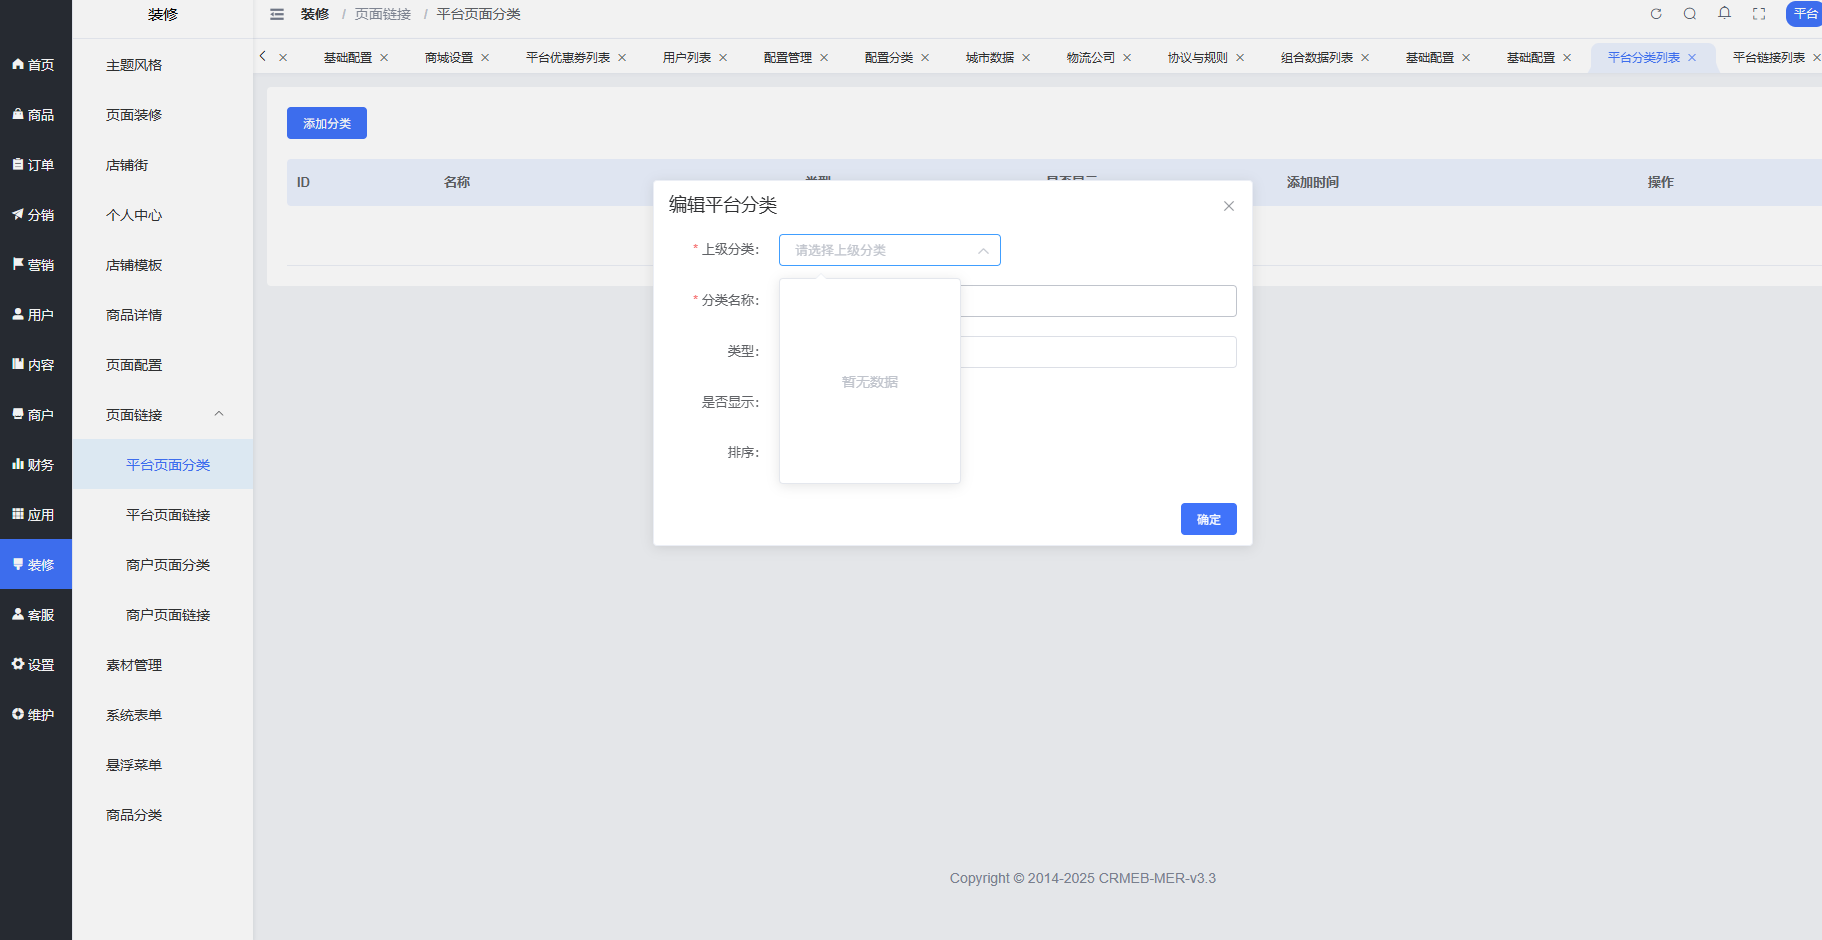Open 设置 in the main navigation
This screenshot has height=940, width=1822.
click(35, 665)
